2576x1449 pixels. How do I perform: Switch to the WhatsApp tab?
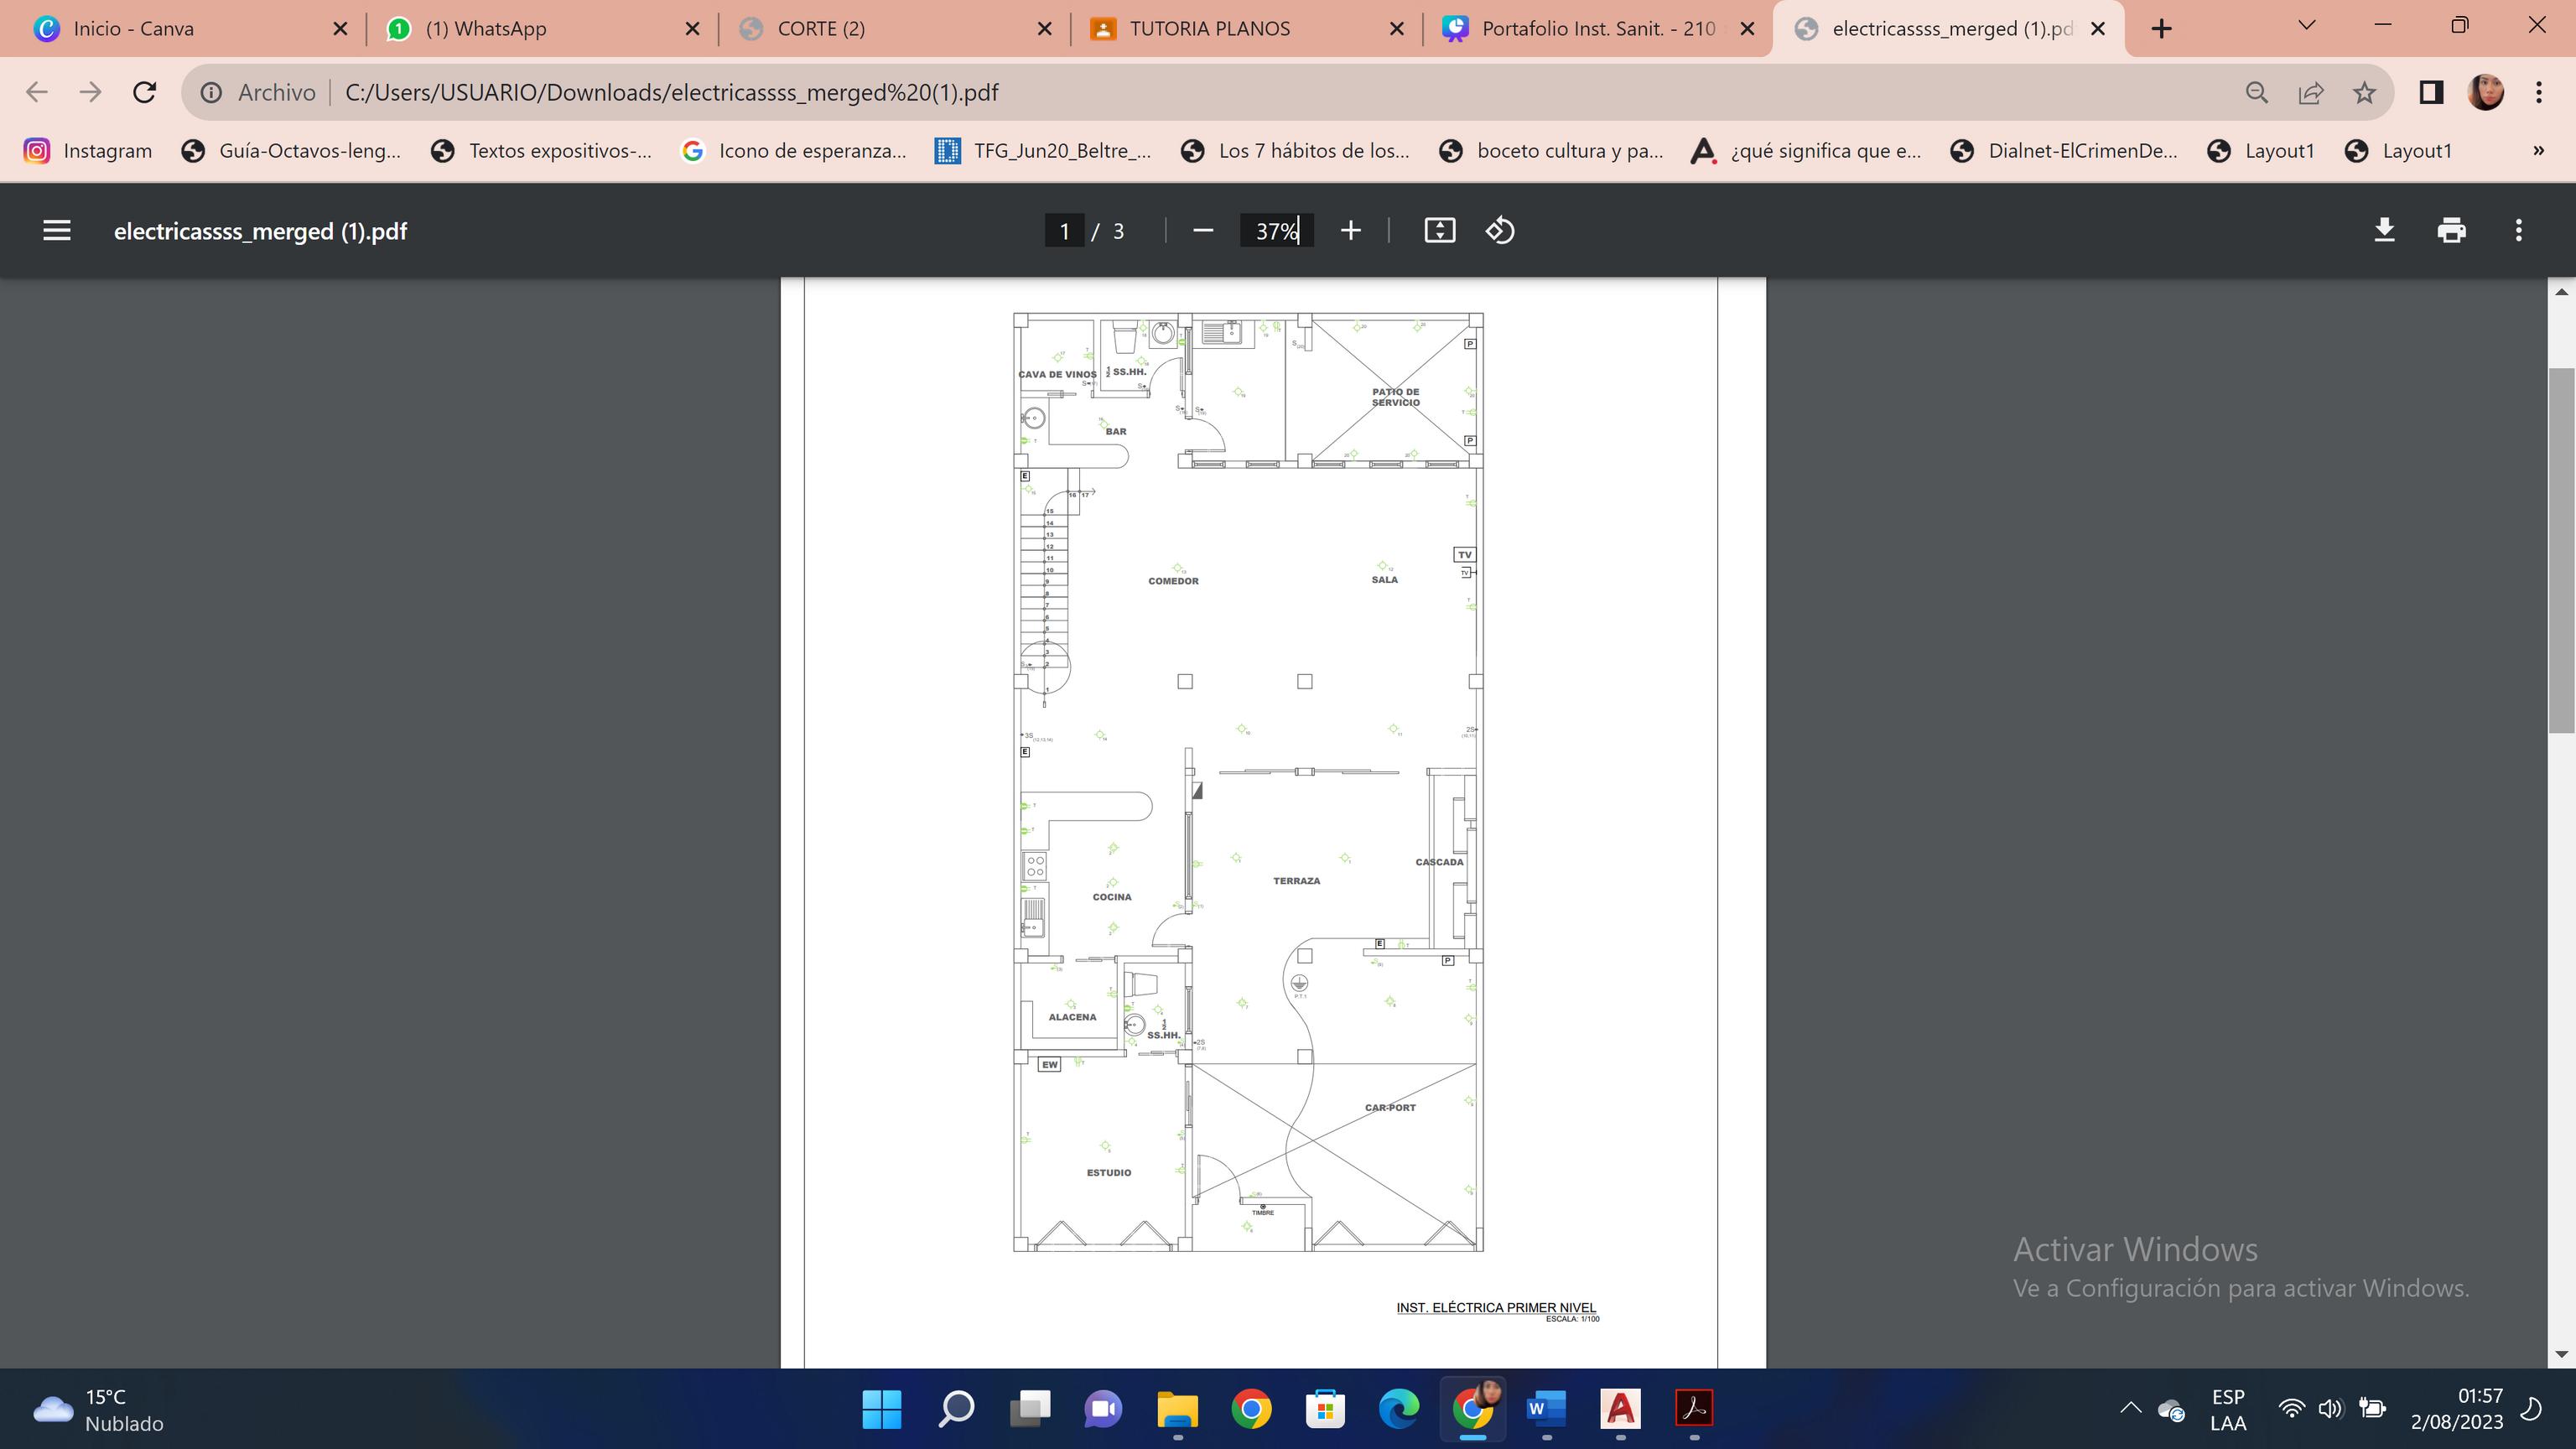tap(486, 29)
